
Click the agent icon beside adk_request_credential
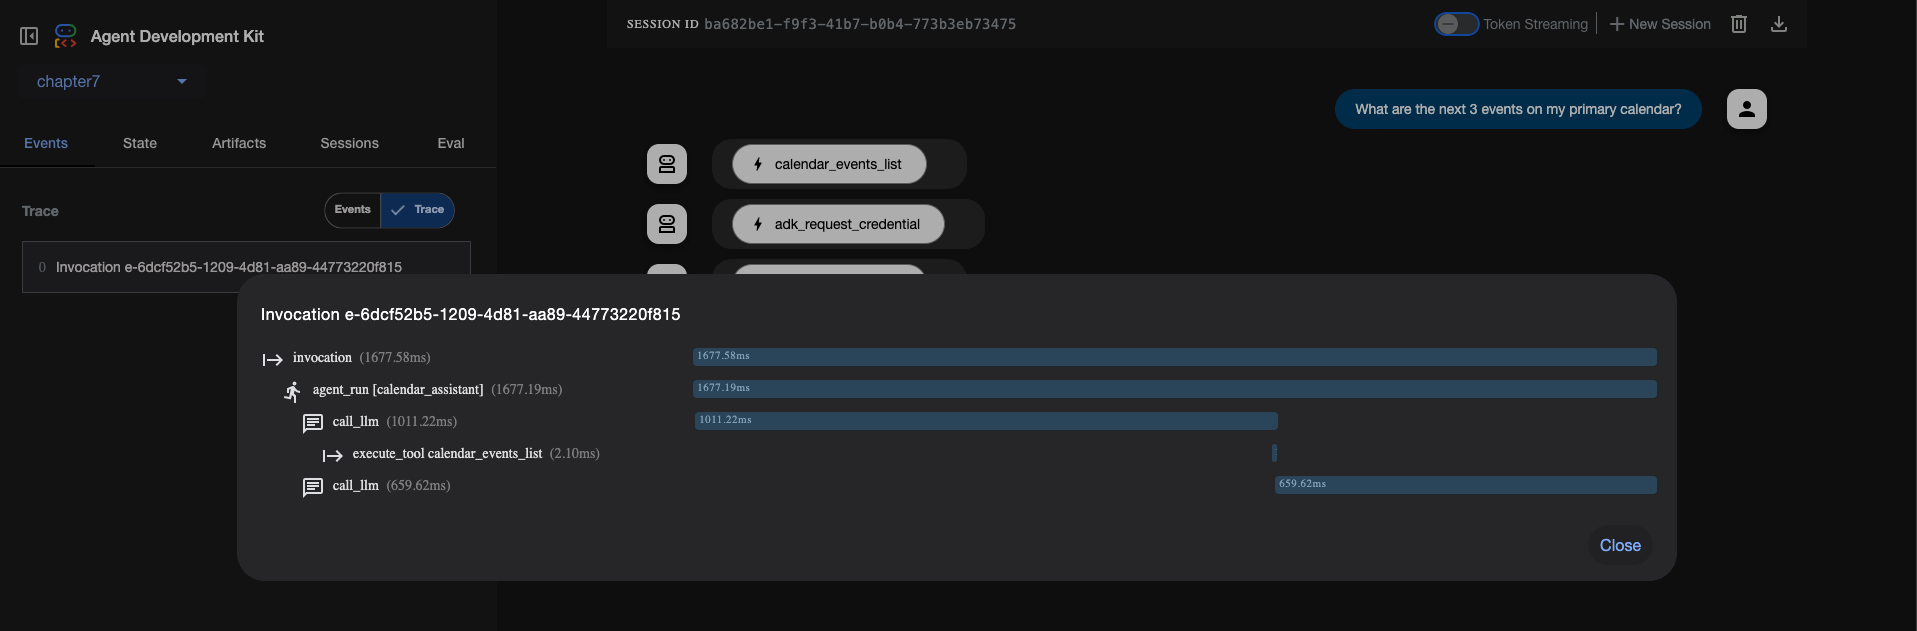(667, 224)
